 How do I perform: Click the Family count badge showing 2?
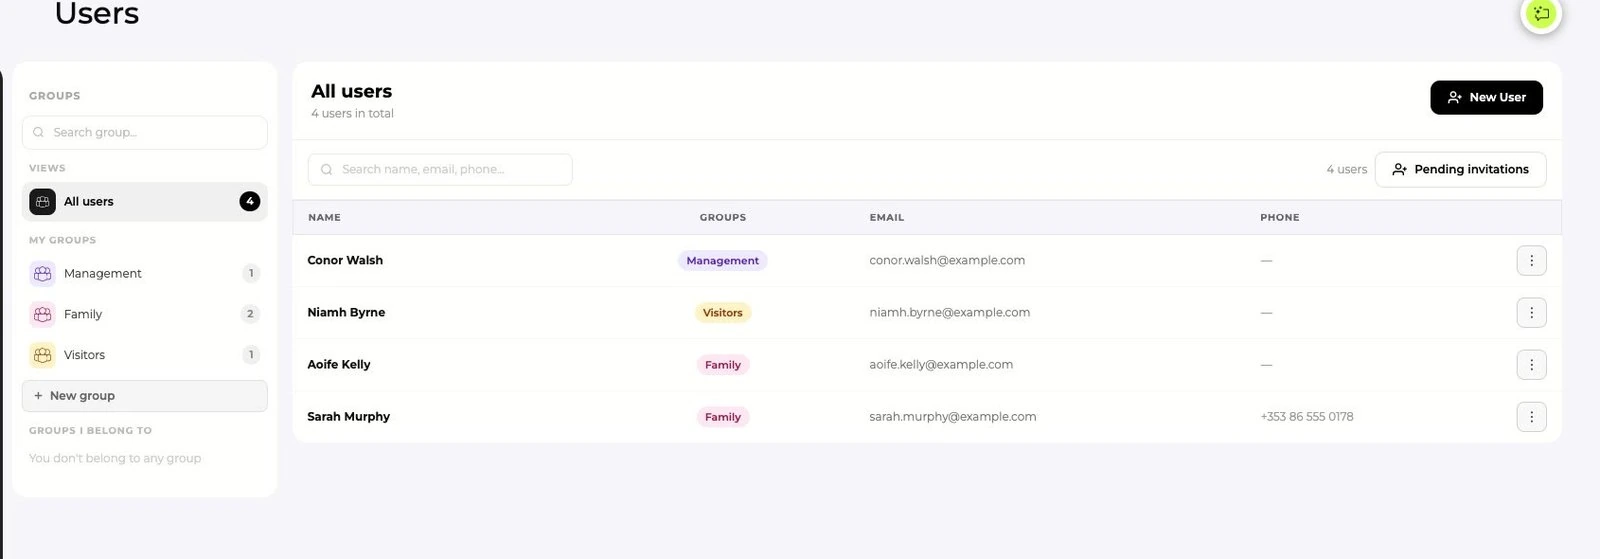click(251, 314)
